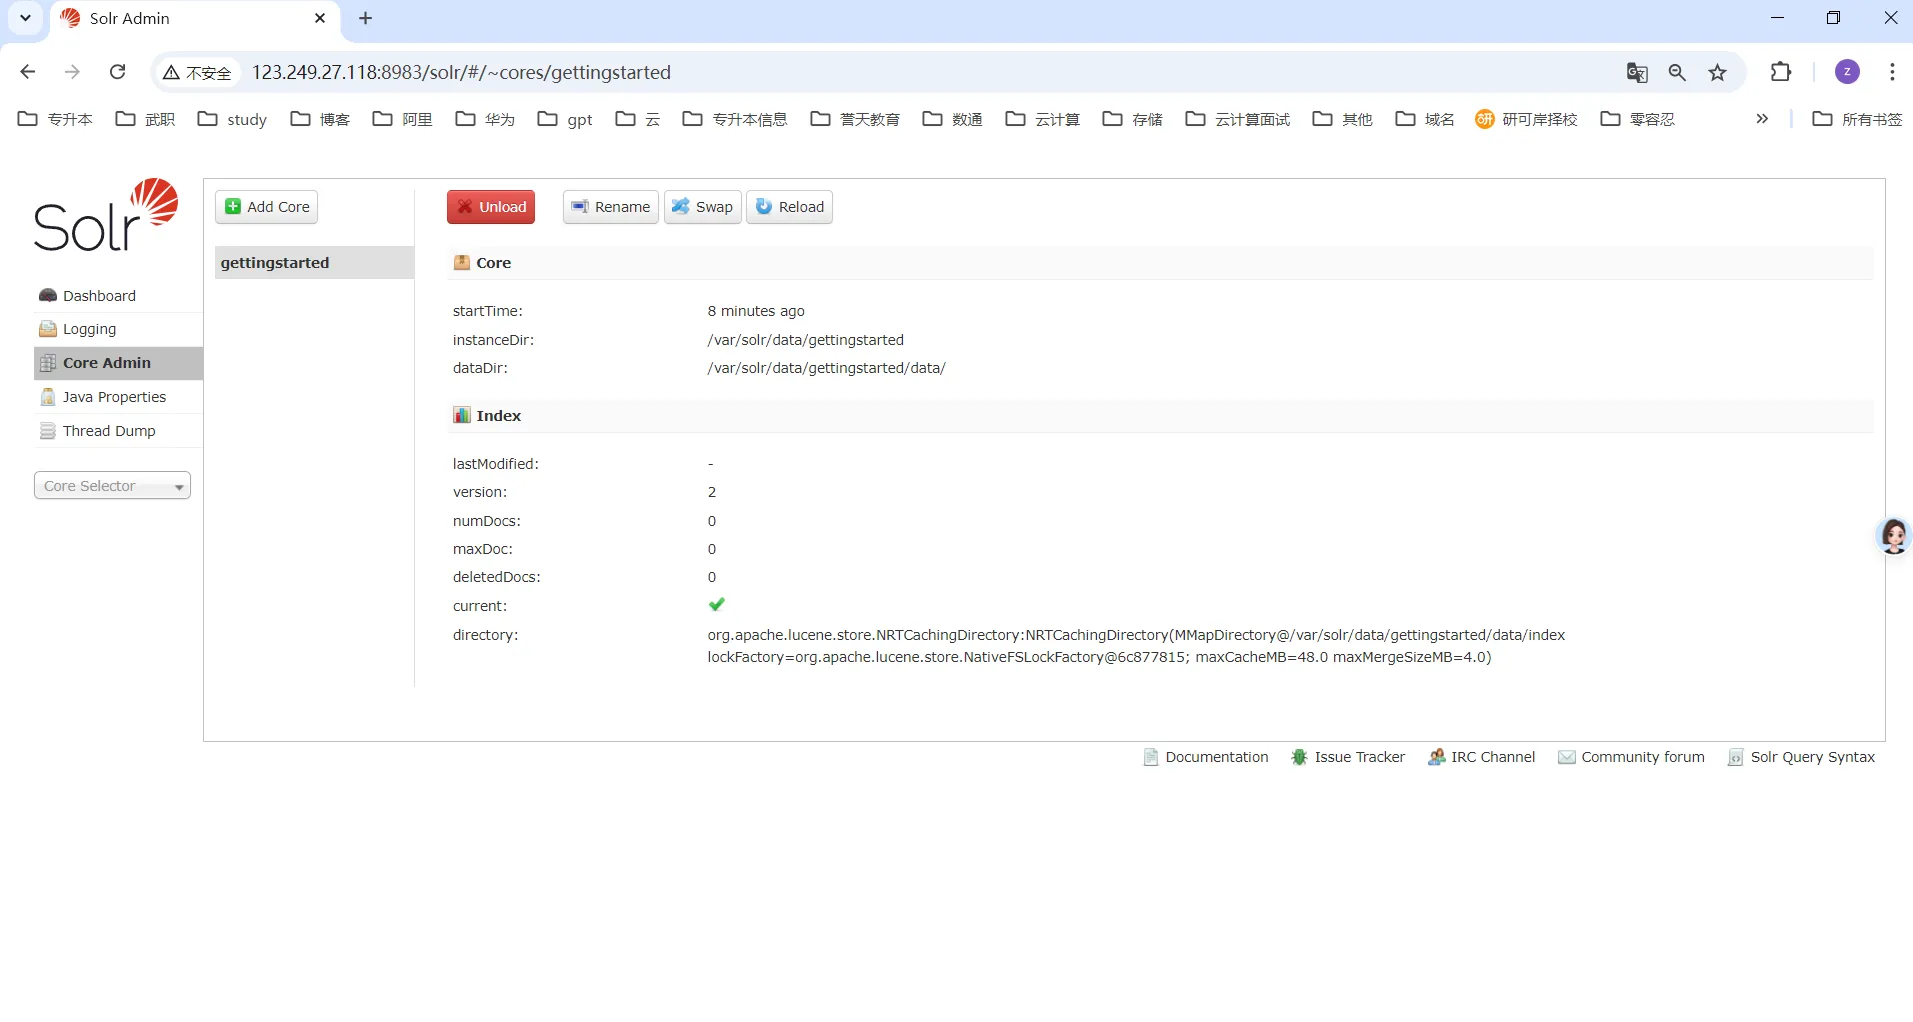1913x1022 pixels.
Task: Open the Chrome three-dot menu
Action: pyautogui.click(x=1892, y=72)
